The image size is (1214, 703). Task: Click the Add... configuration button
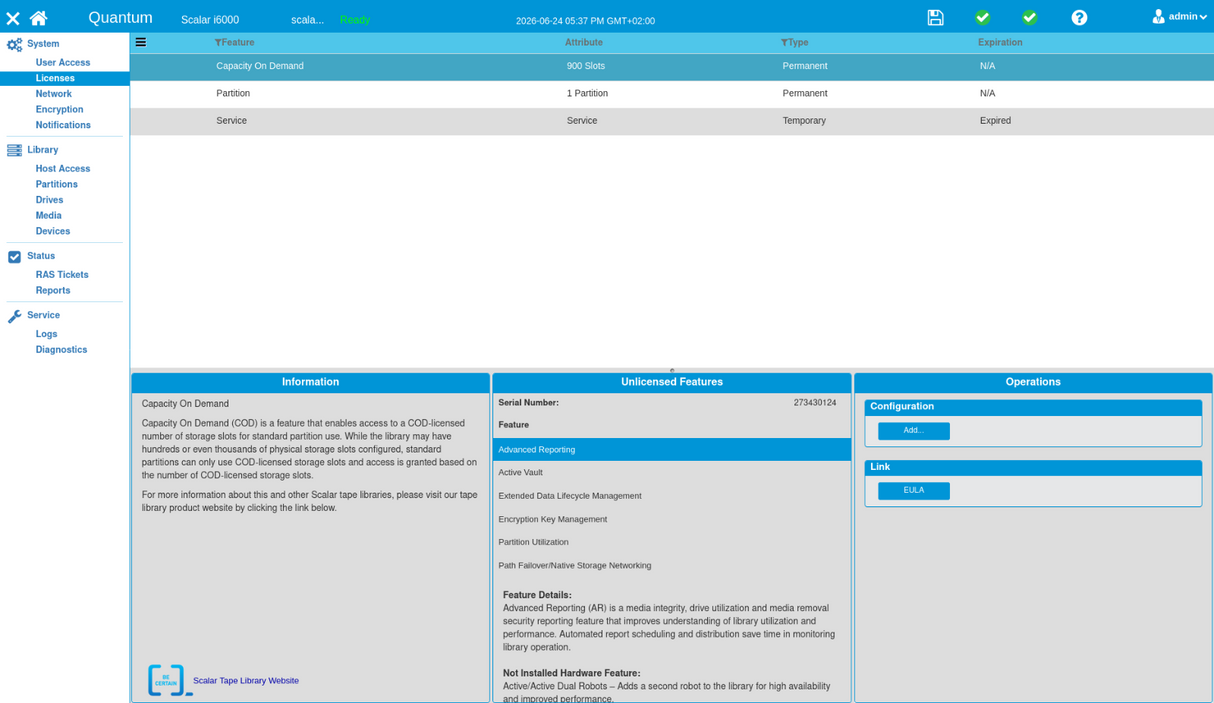coord(914,431)
